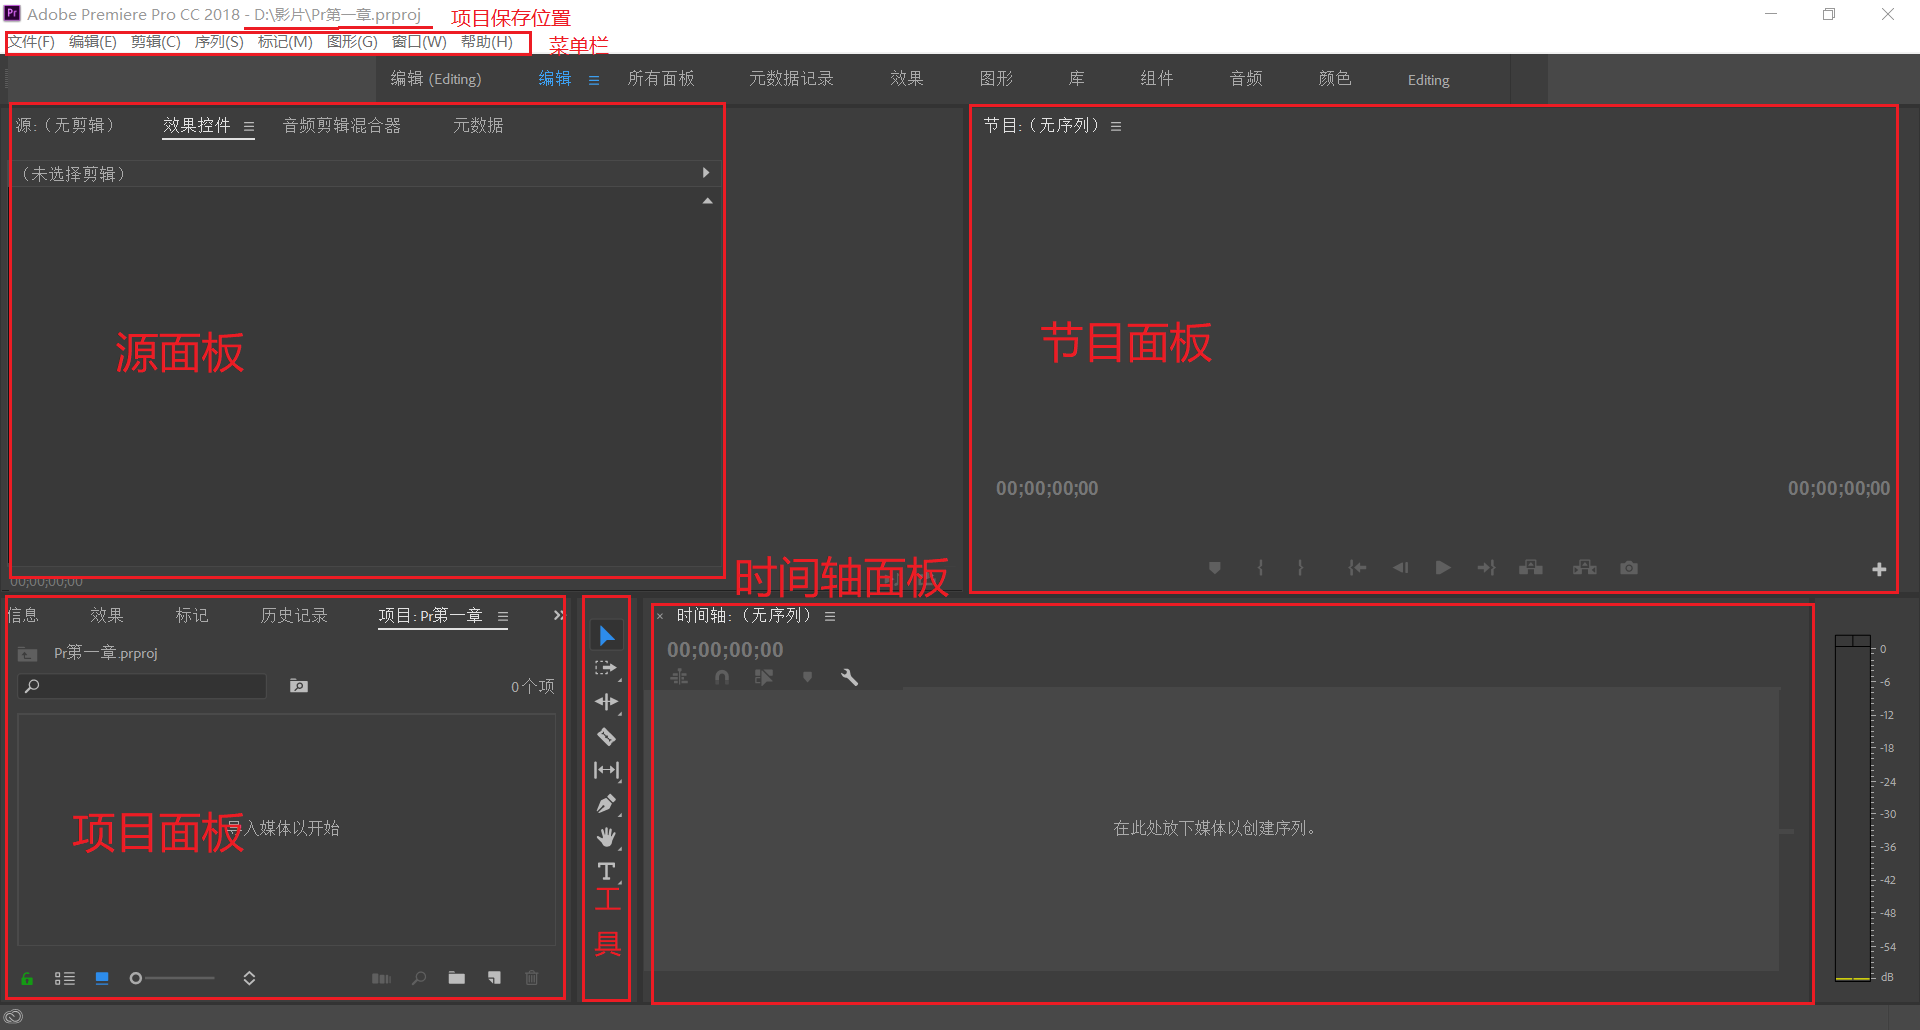This screenshot has width=1920, height=1030.
Task: Switch to 库 workspace
Action: tap(1077, 79)
